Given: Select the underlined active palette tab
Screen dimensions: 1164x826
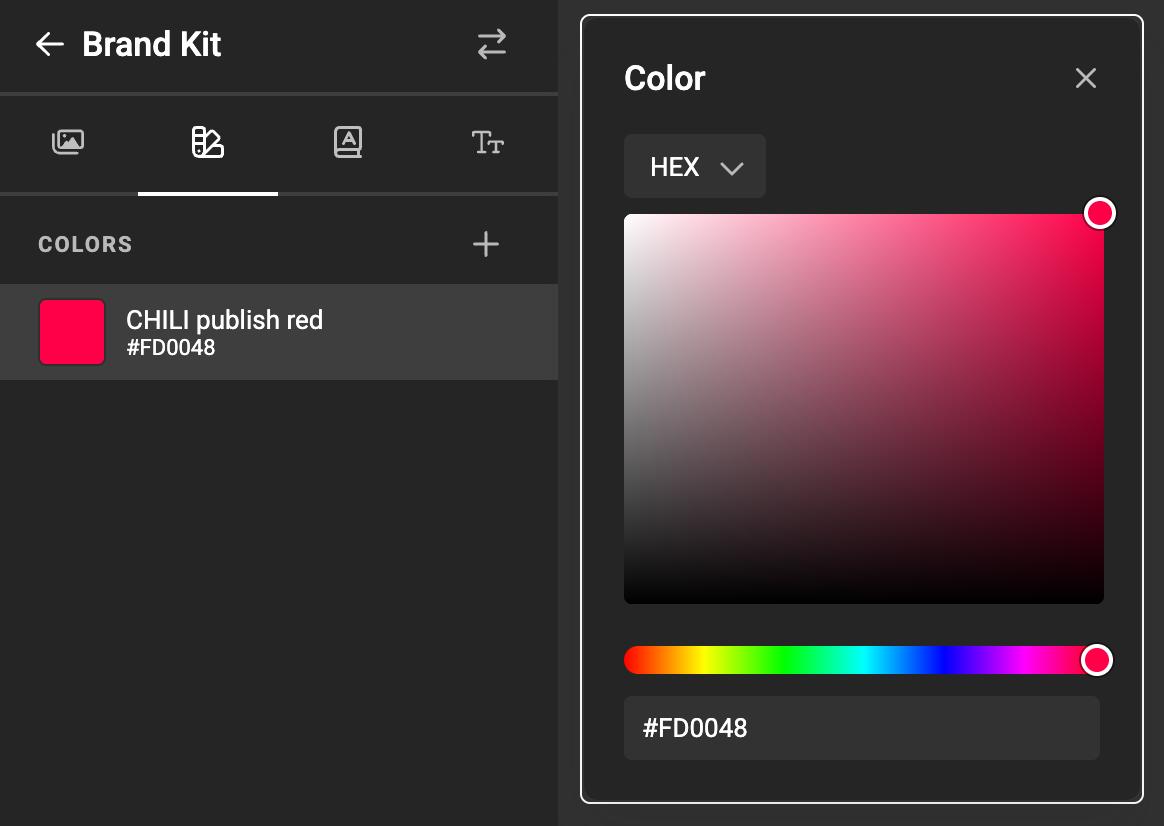Looking at the screenshot, I should [207, 142].
